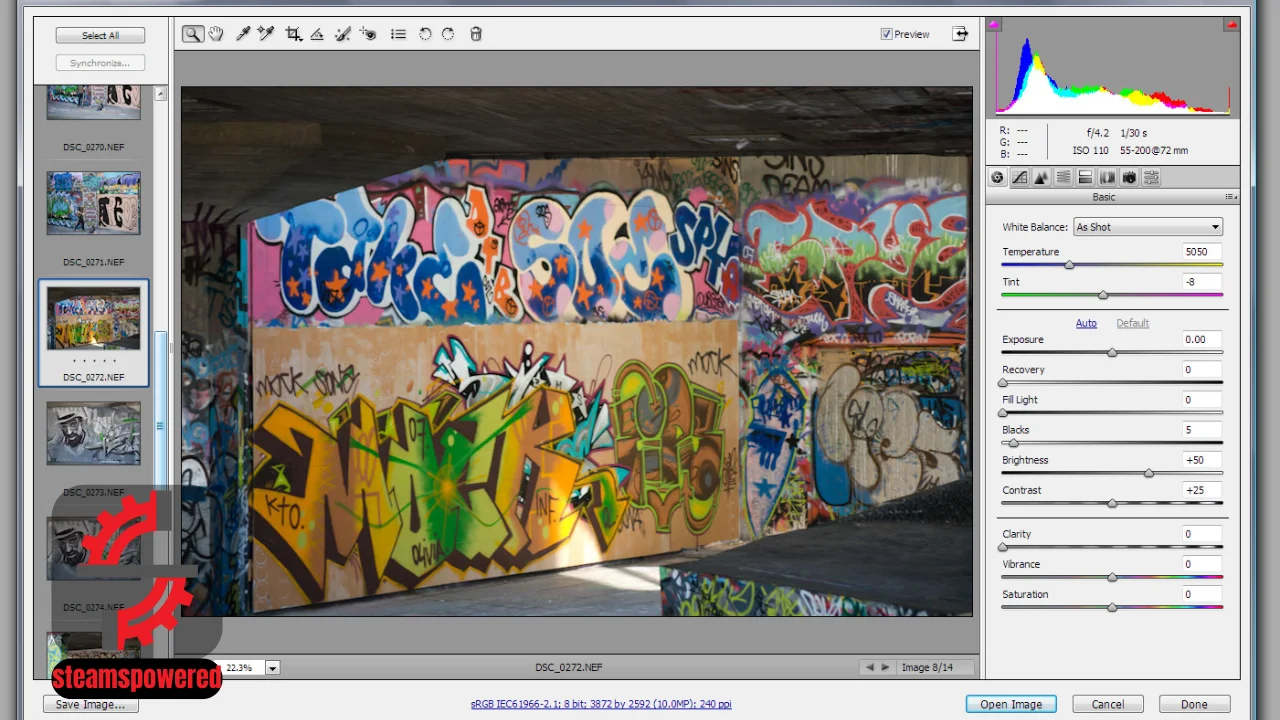
Task: Click the Temperature slider handle
Action: [1069, 265]
